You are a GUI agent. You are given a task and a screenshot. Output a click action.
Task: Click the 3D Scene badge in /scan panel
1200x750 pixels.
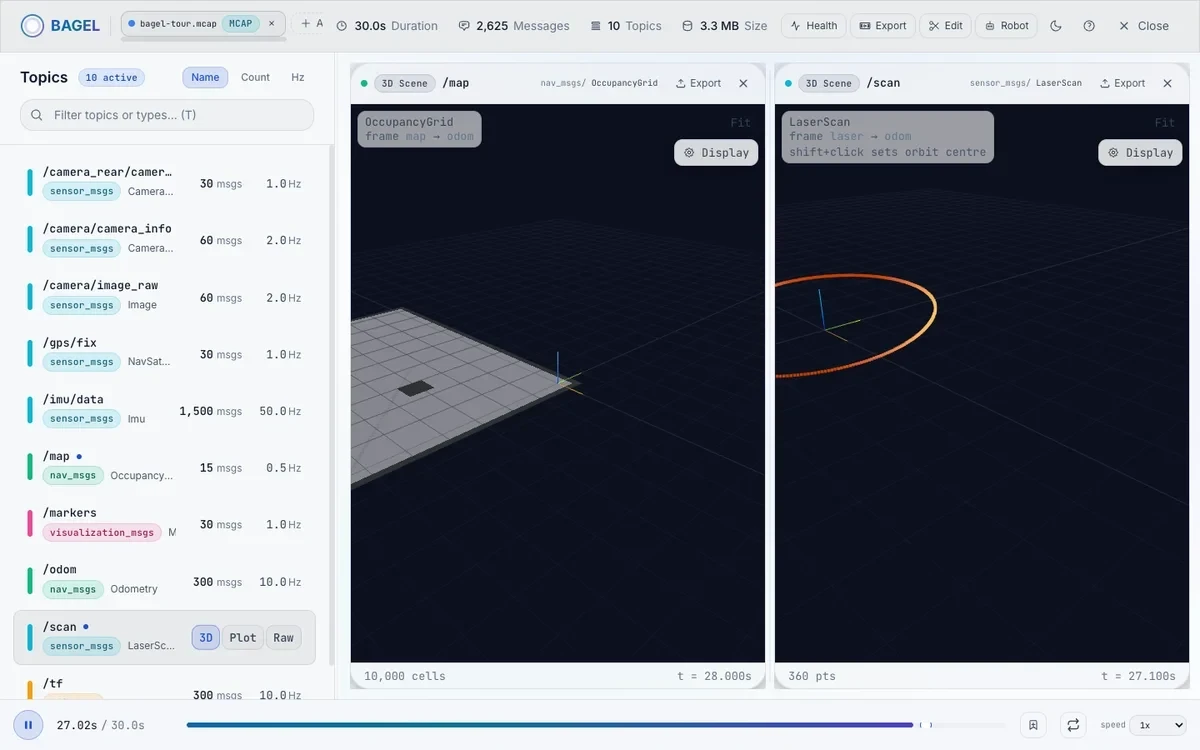[x=829, y=83]
